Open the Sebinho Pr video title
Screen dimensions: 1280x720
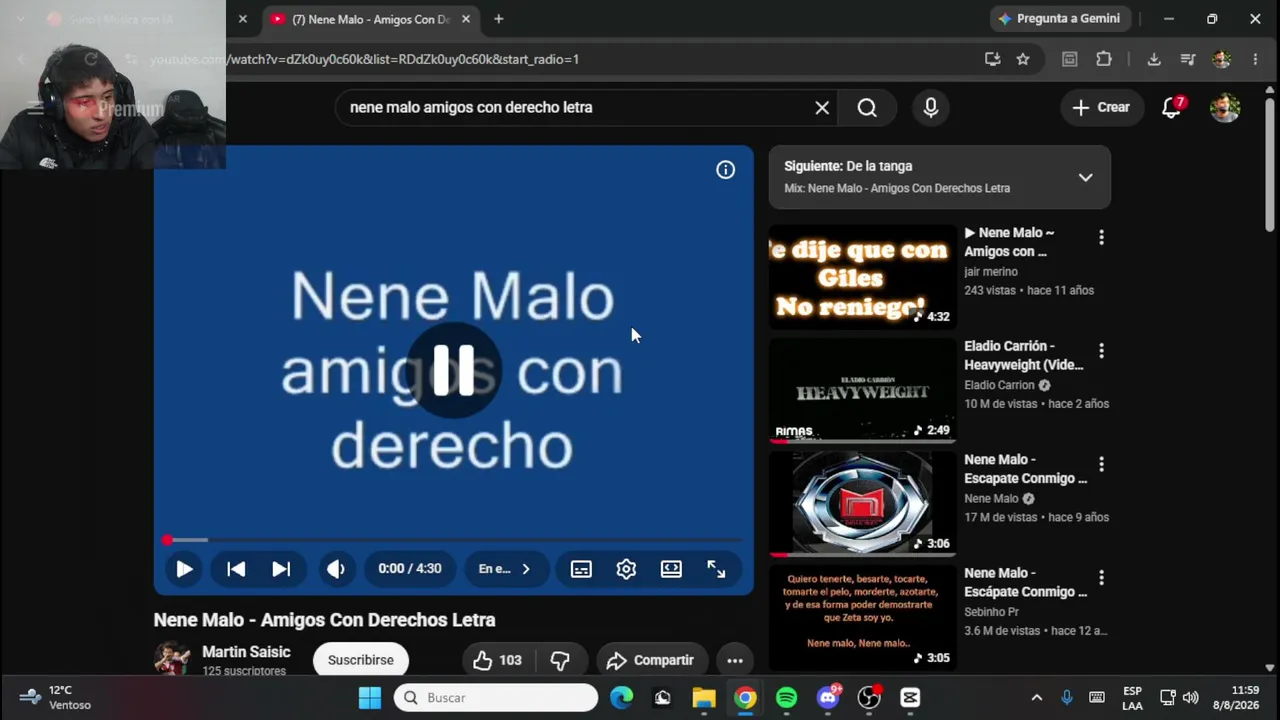[x=1025, y=582]
